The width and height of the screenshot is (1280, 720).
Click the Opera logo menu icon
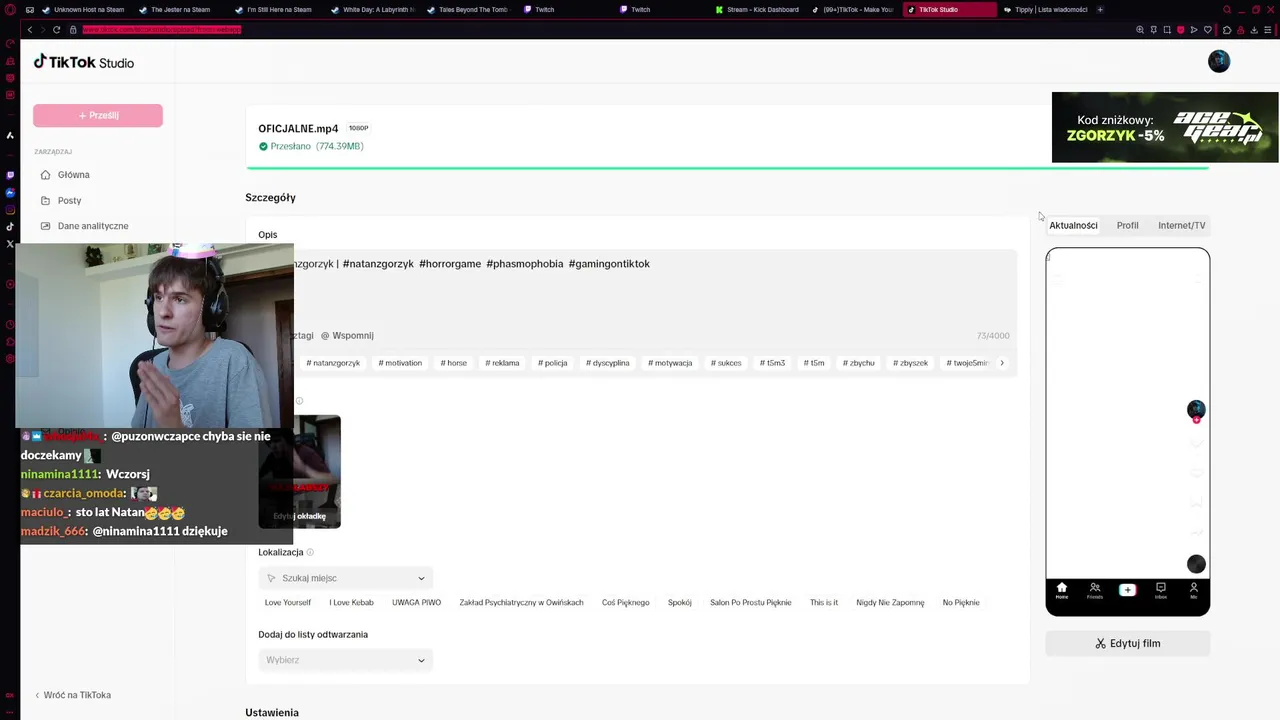[x=10, y=9]
